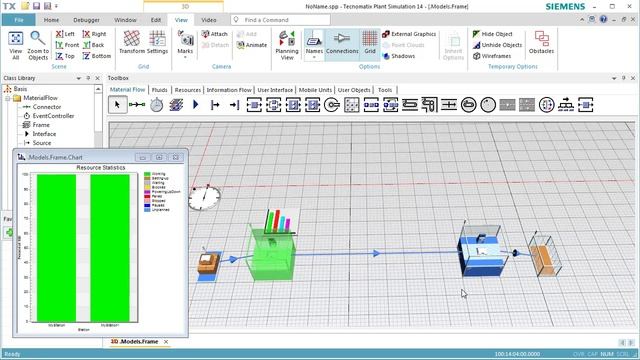Open the Class Library panel options arrow
Viewport: 640px width, 360px height.
pyautogui.click(x=78, y=78)
